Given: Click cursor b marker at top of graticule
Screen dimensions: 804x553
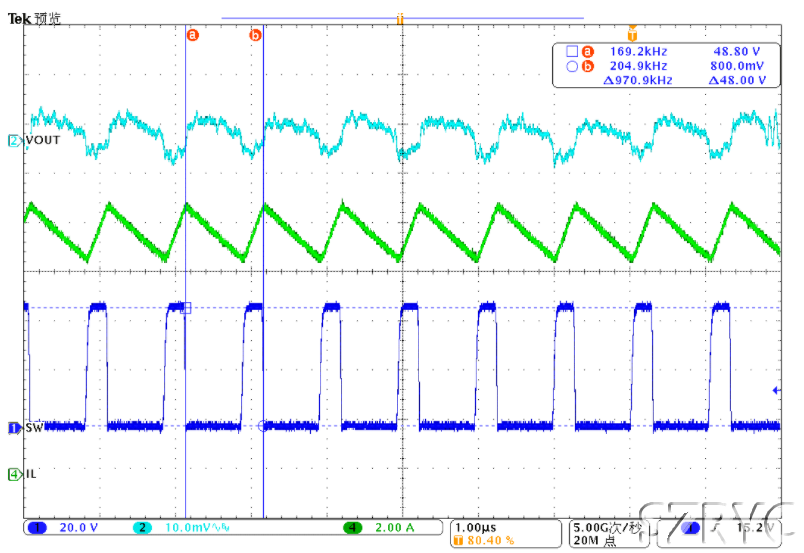Looking at the screenshot, I should [x=255, y=35].
